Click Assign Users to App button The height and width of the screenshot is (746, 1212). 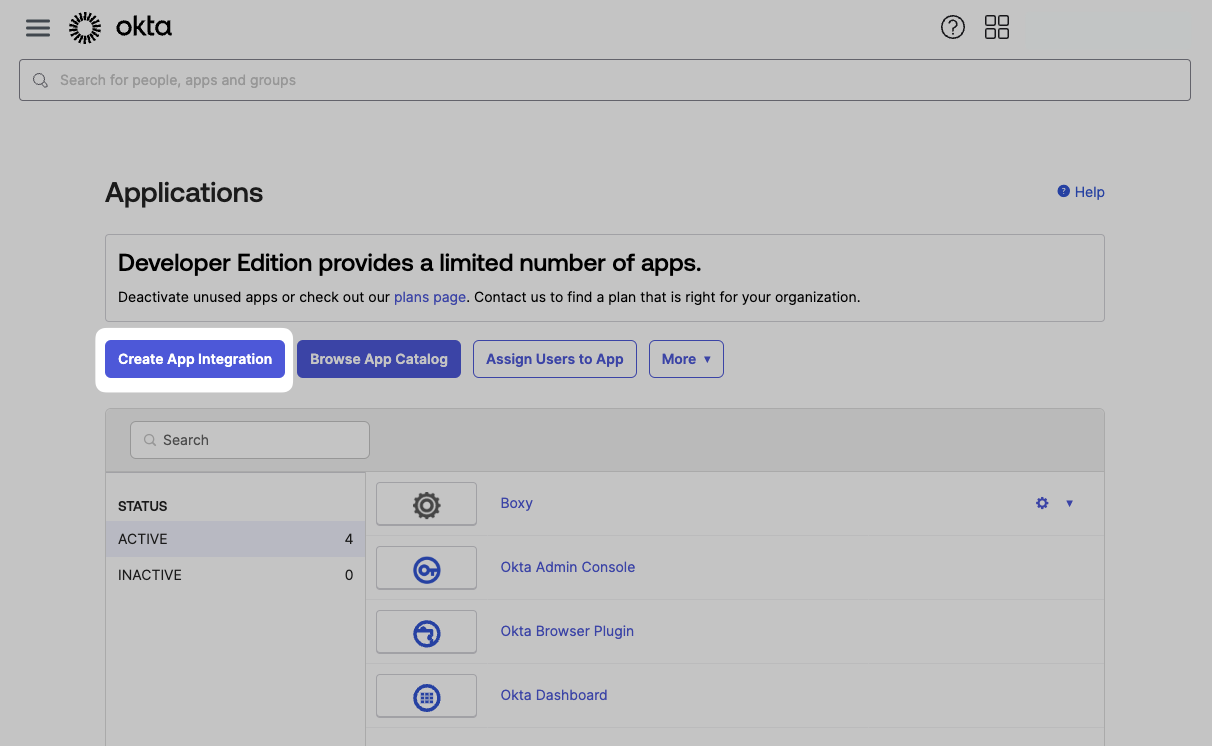point(555,359)
